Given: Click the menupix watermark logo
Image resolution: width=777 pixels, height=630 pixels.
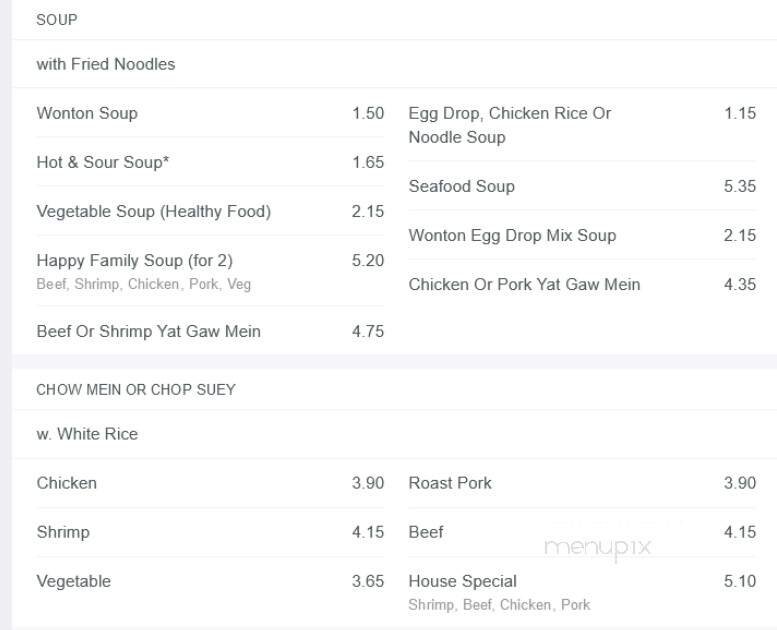Looking at the screenshot, I should click(x=597, y=547).
